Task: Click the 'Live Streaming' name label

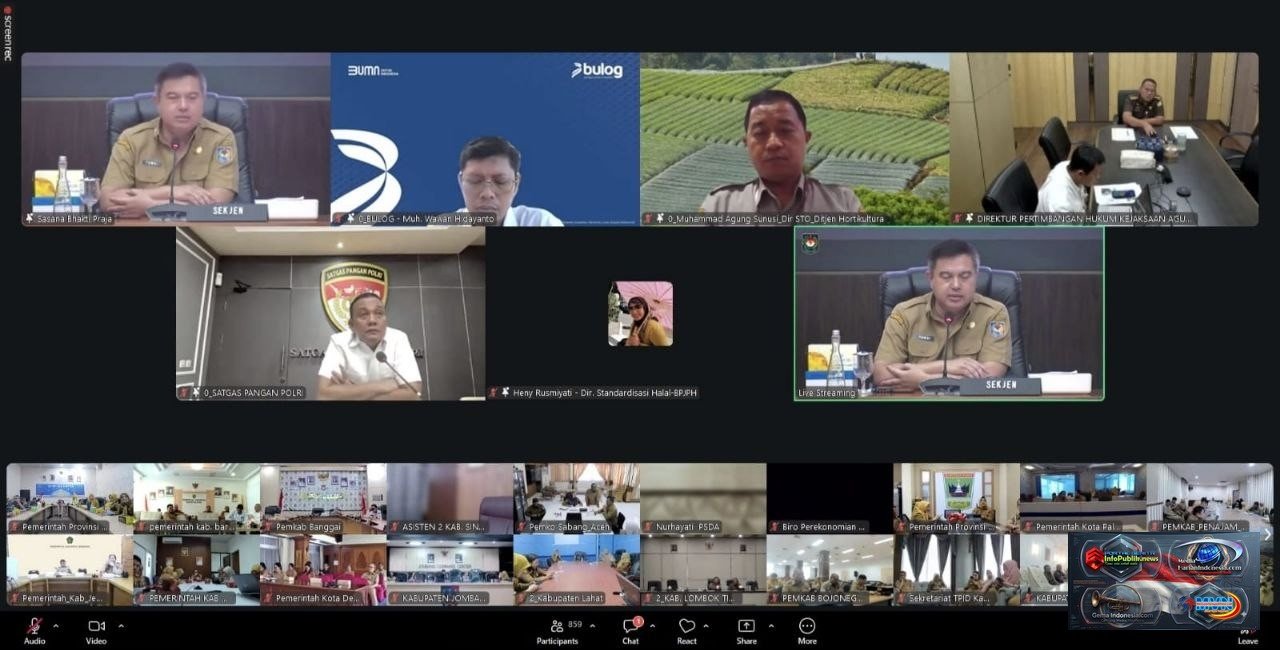Action: (x=826, y=393)
